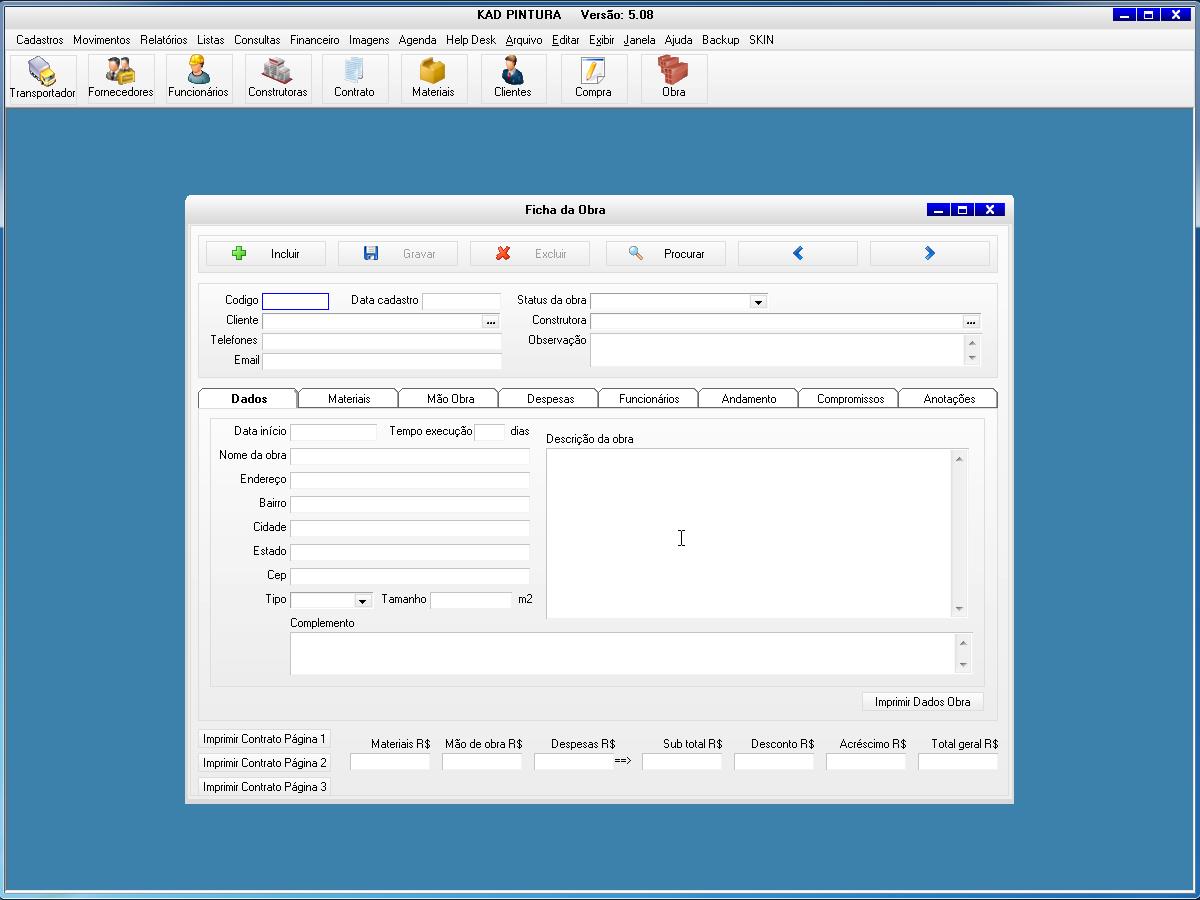Expand the Status da obra dropdown
Screen dimensions: 1200x900
(758, 302)
